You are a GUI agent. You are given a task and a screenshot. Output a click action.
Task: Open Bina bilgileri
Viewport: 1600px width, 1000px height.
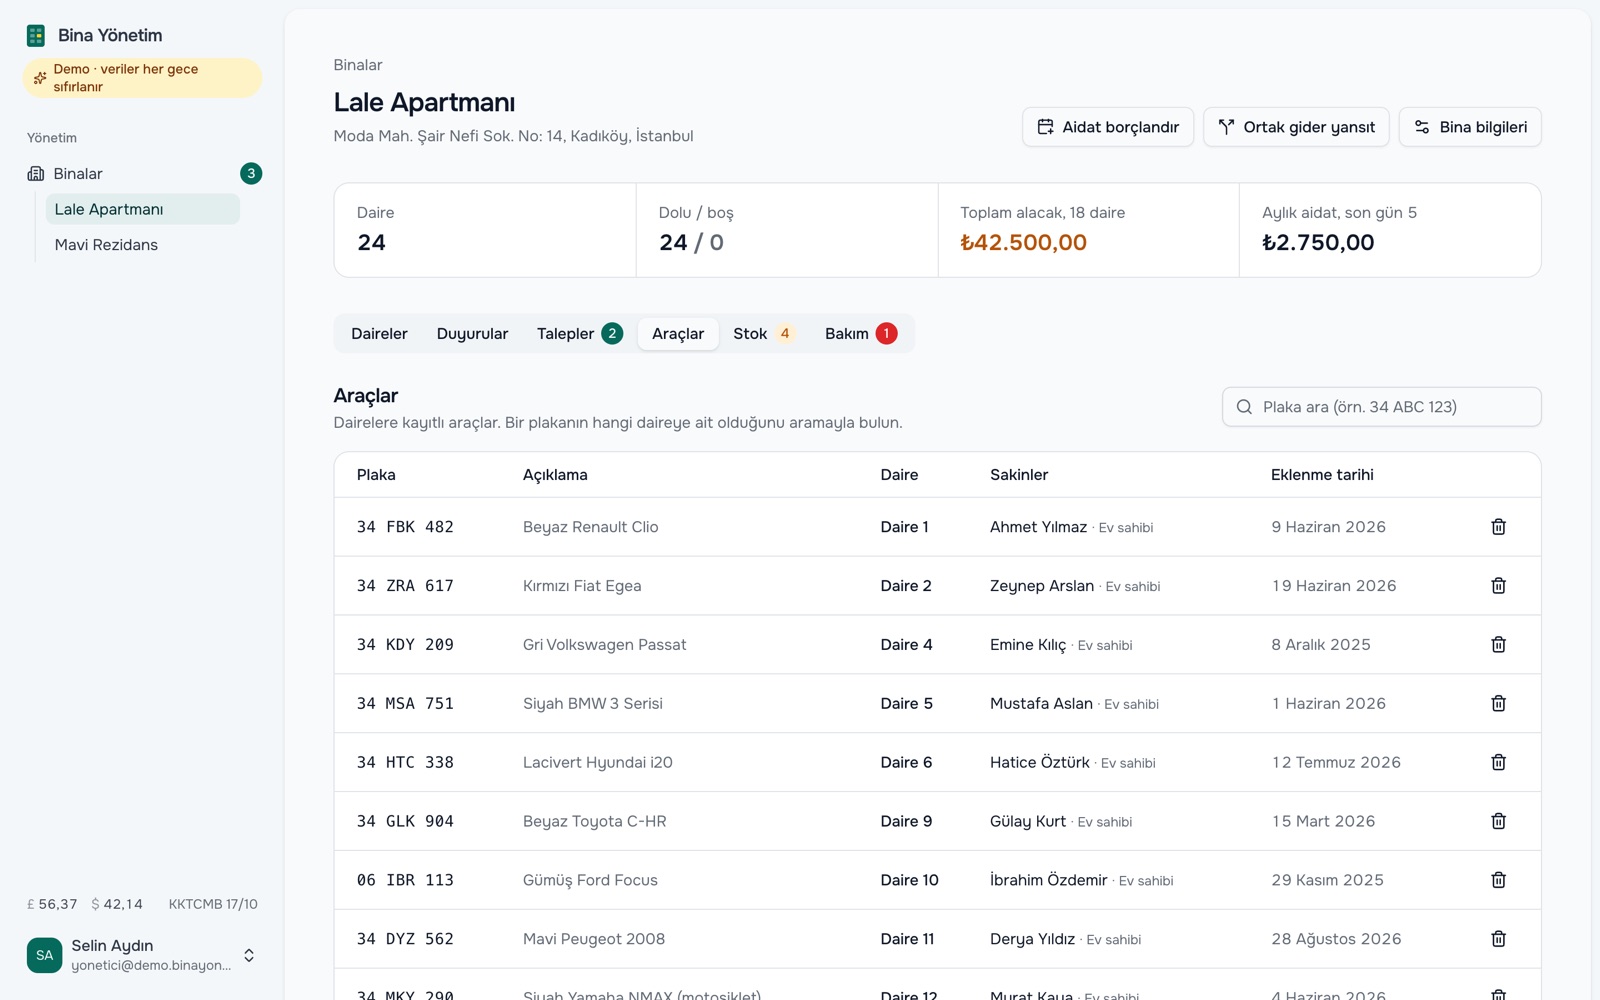coord(1470,127)
